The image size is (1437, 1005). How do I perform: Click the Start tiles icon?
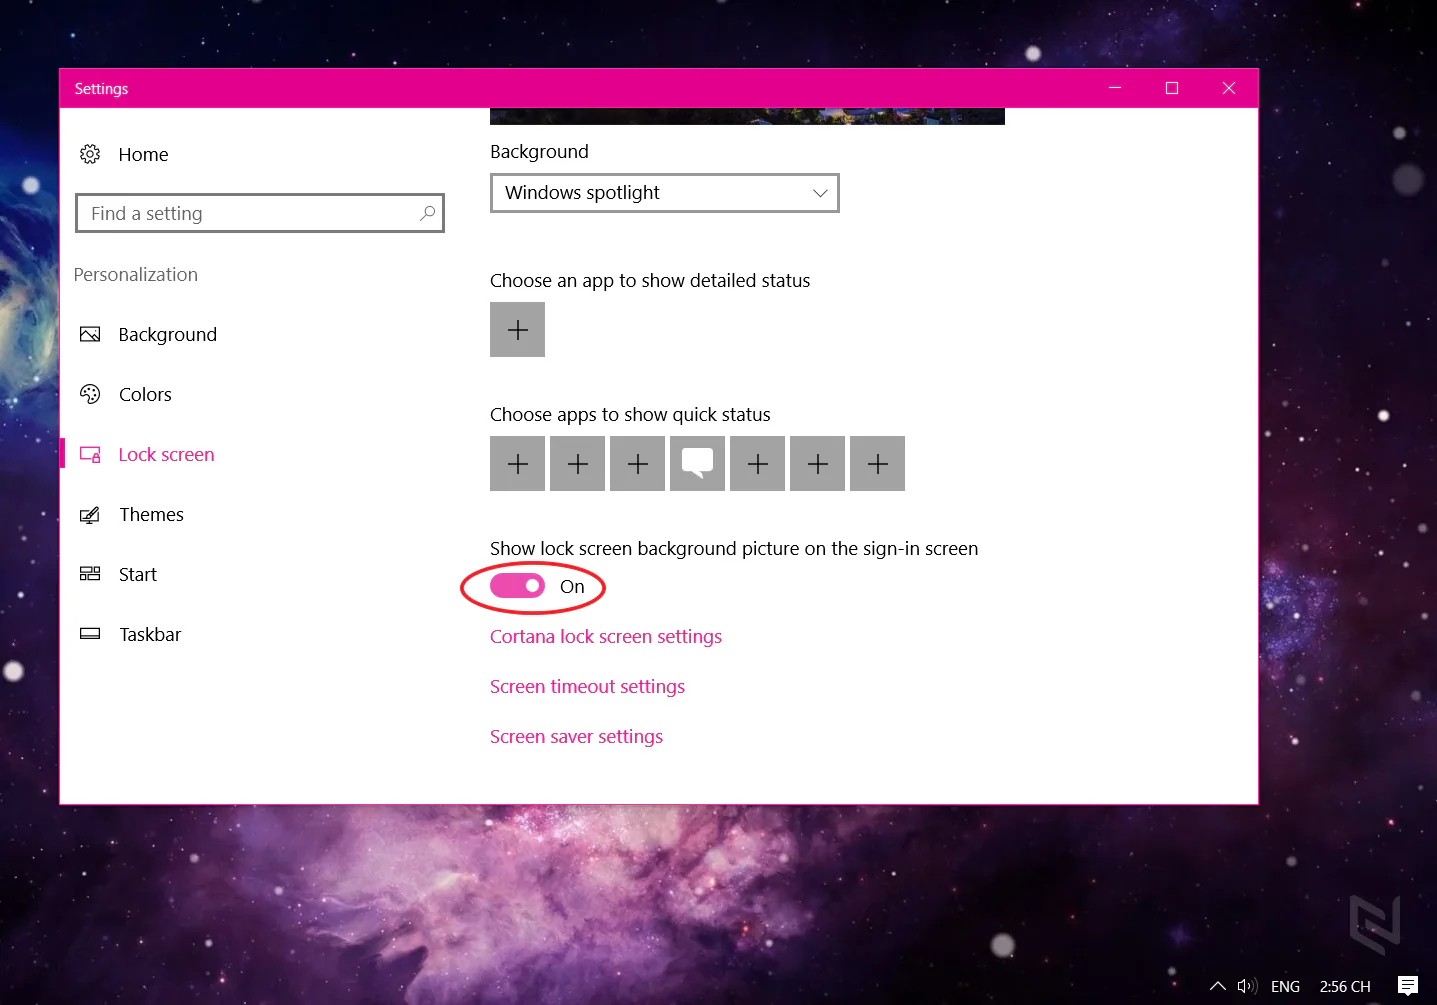(x=90, y=574)
